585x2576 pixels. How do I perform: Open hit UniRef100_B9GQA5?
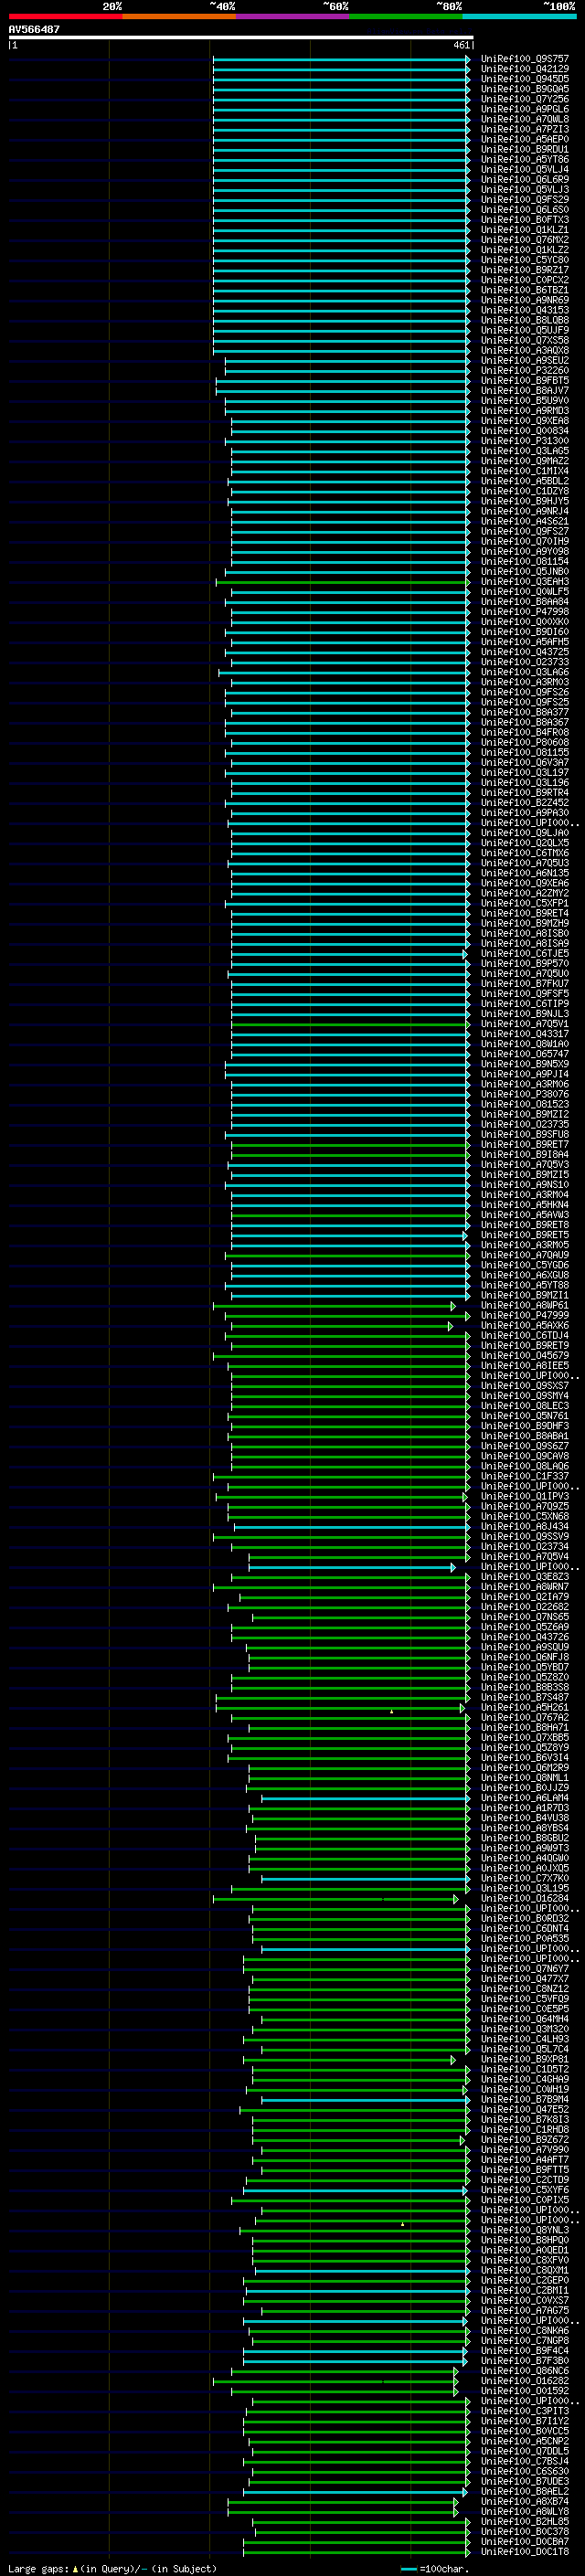point(525,89)
